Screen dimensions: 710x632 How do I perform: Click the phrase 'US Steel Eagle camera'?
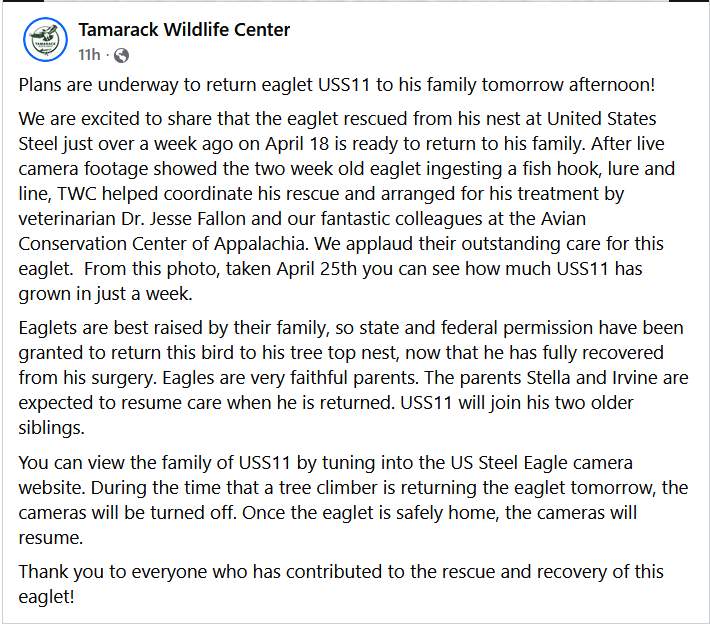(x=542, y=463)
